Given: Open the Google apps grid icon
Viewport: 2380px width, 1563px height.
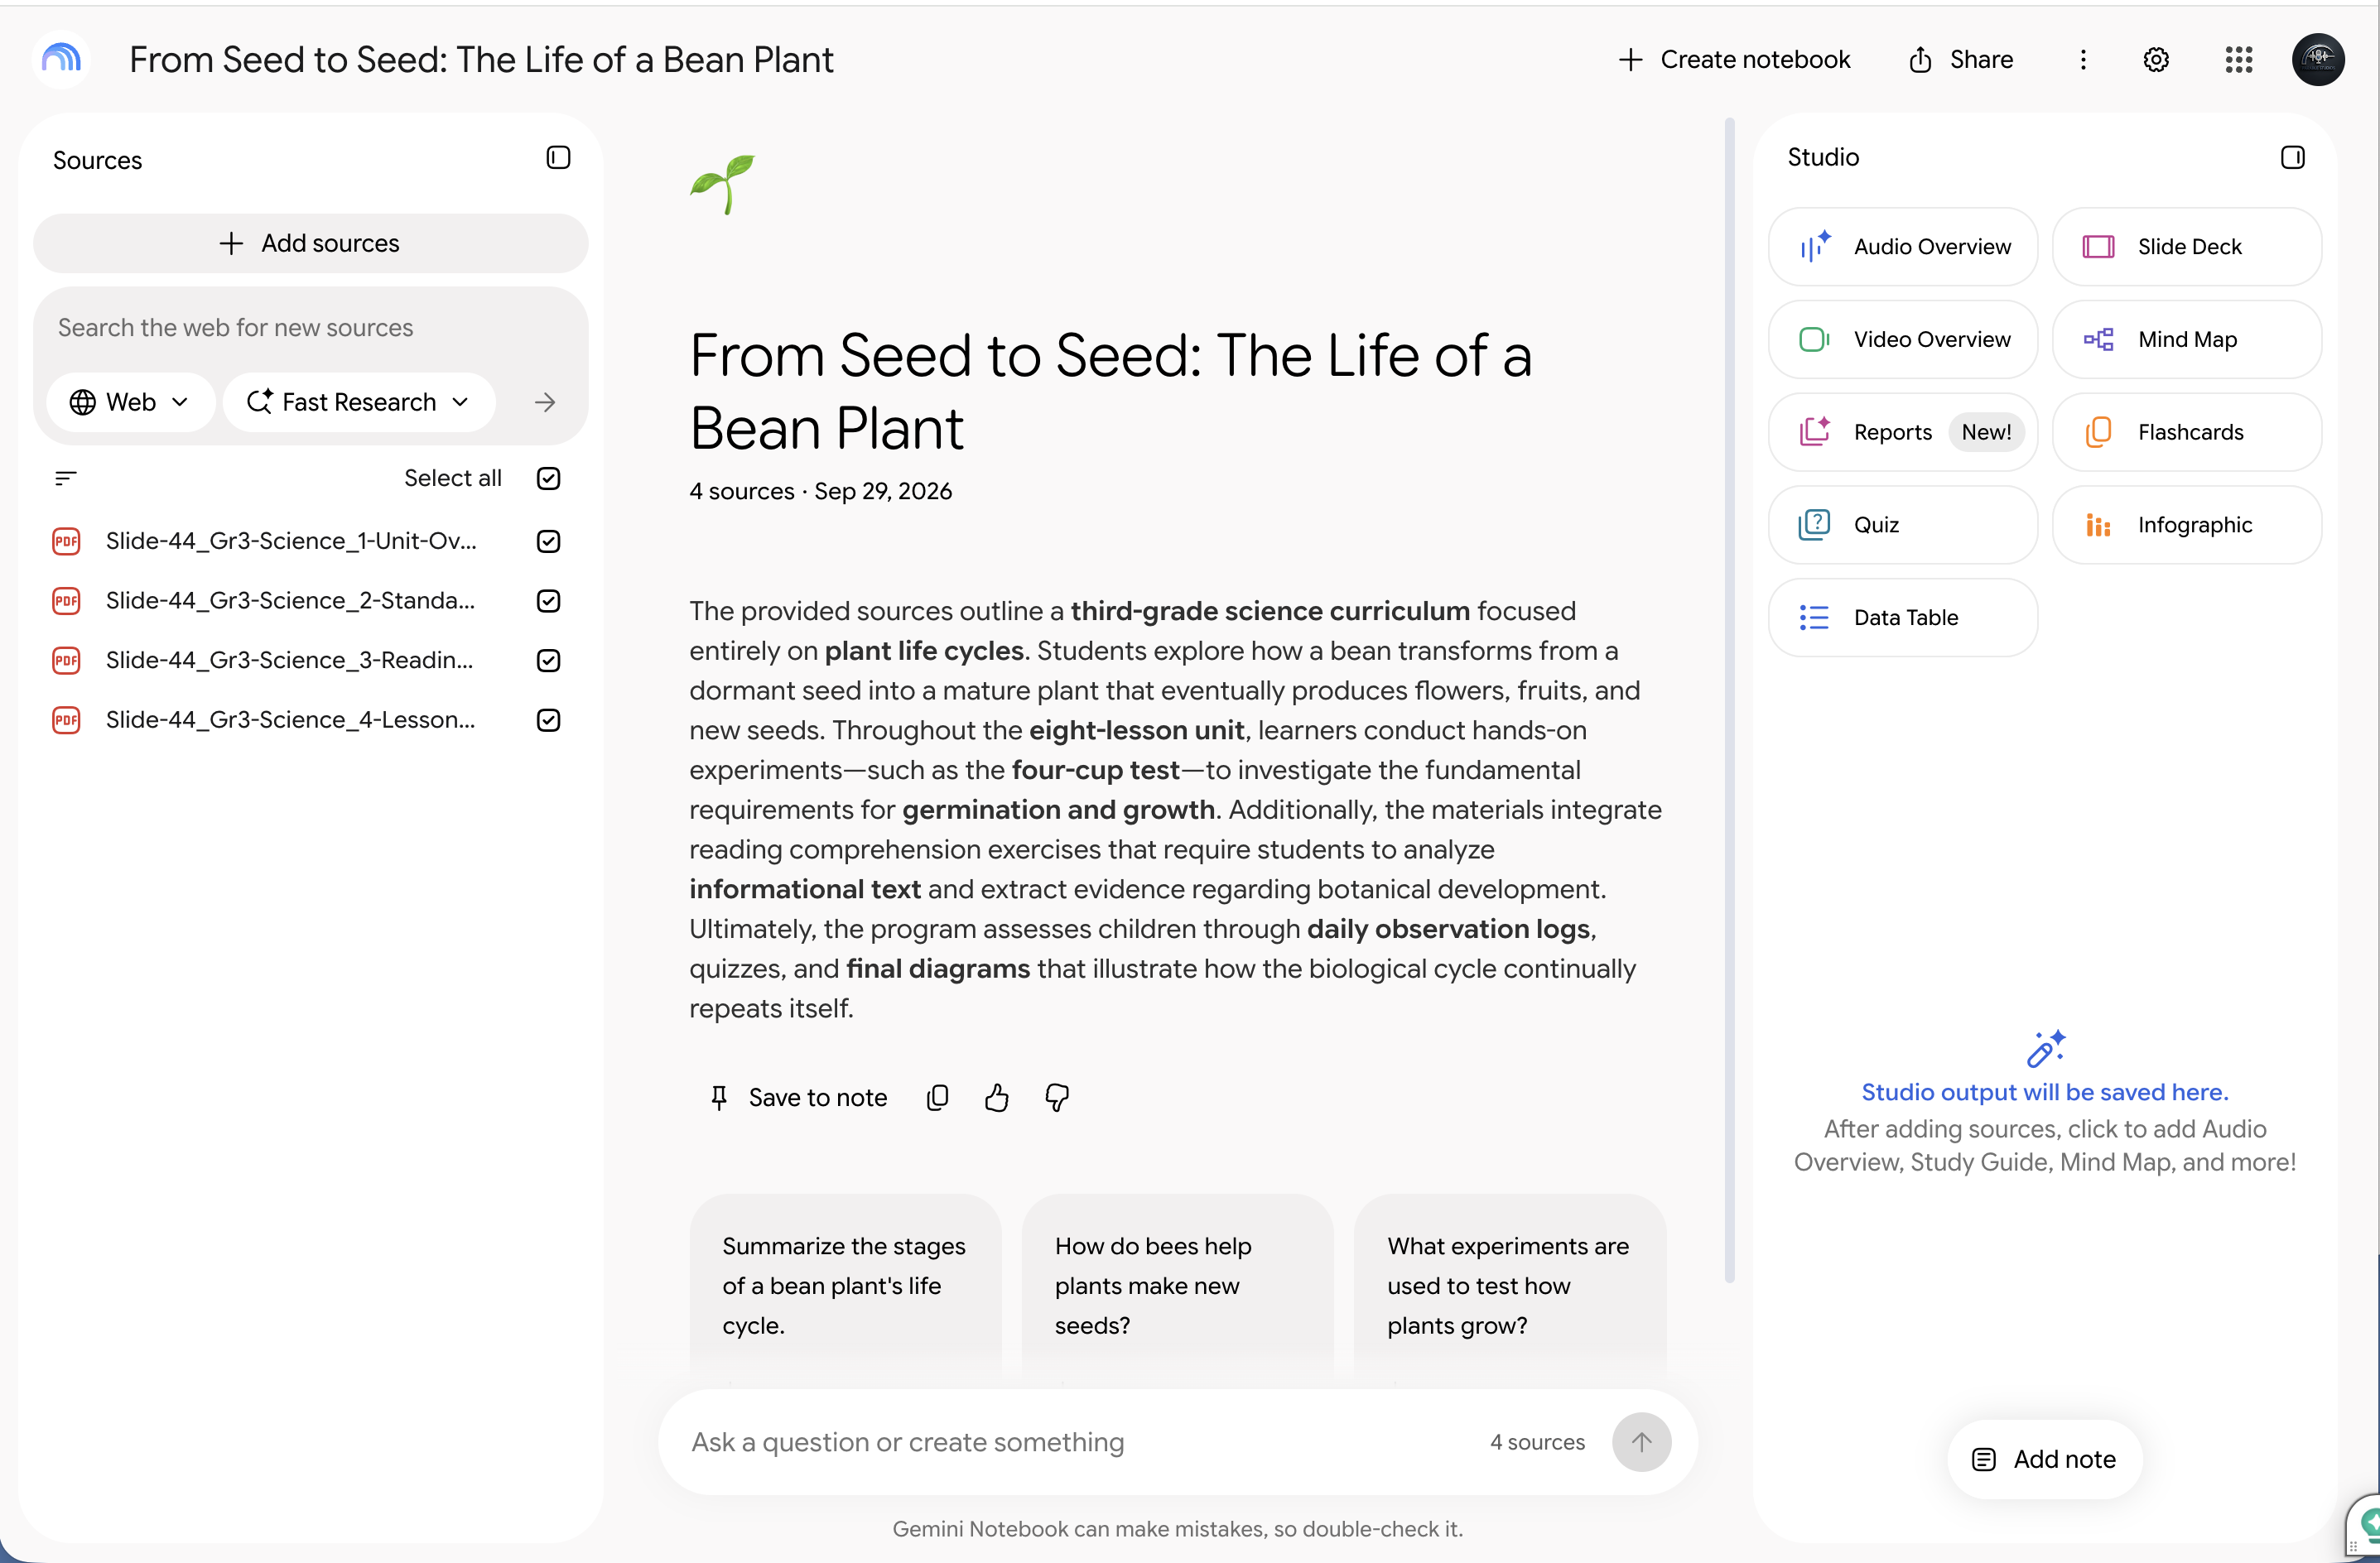Looking at the screenshot, I should tap(2238, 60).
